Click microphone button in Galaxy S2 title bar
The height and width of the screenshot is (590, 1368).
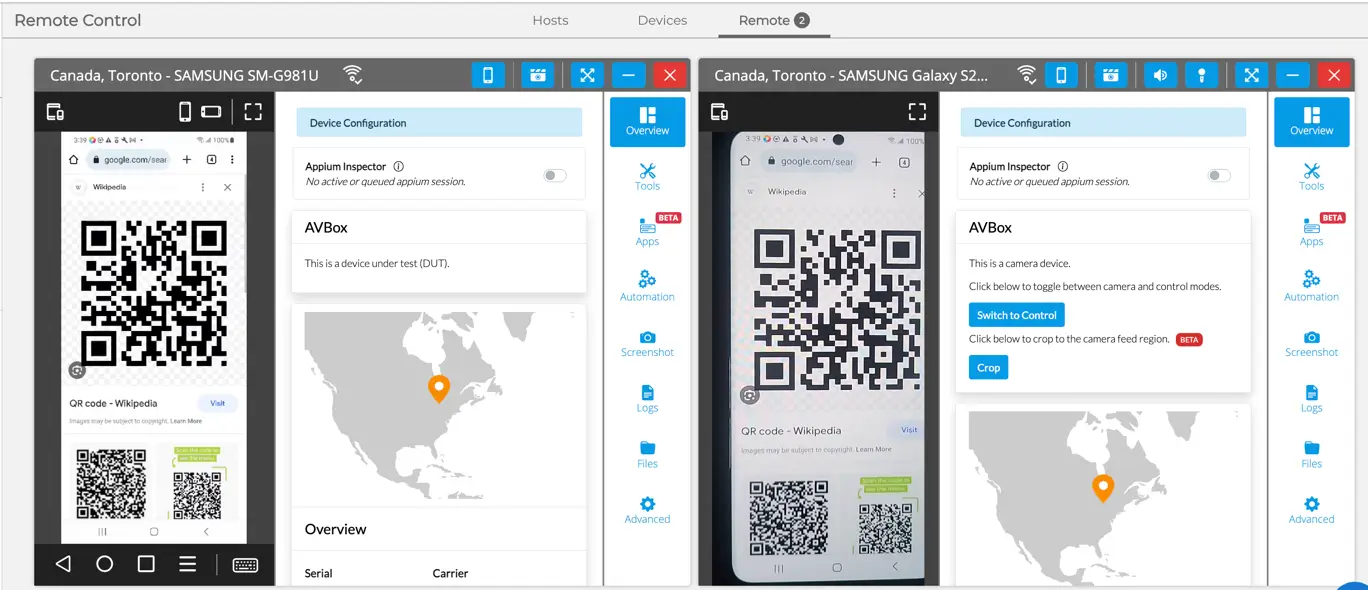[x=1201, y=75]
